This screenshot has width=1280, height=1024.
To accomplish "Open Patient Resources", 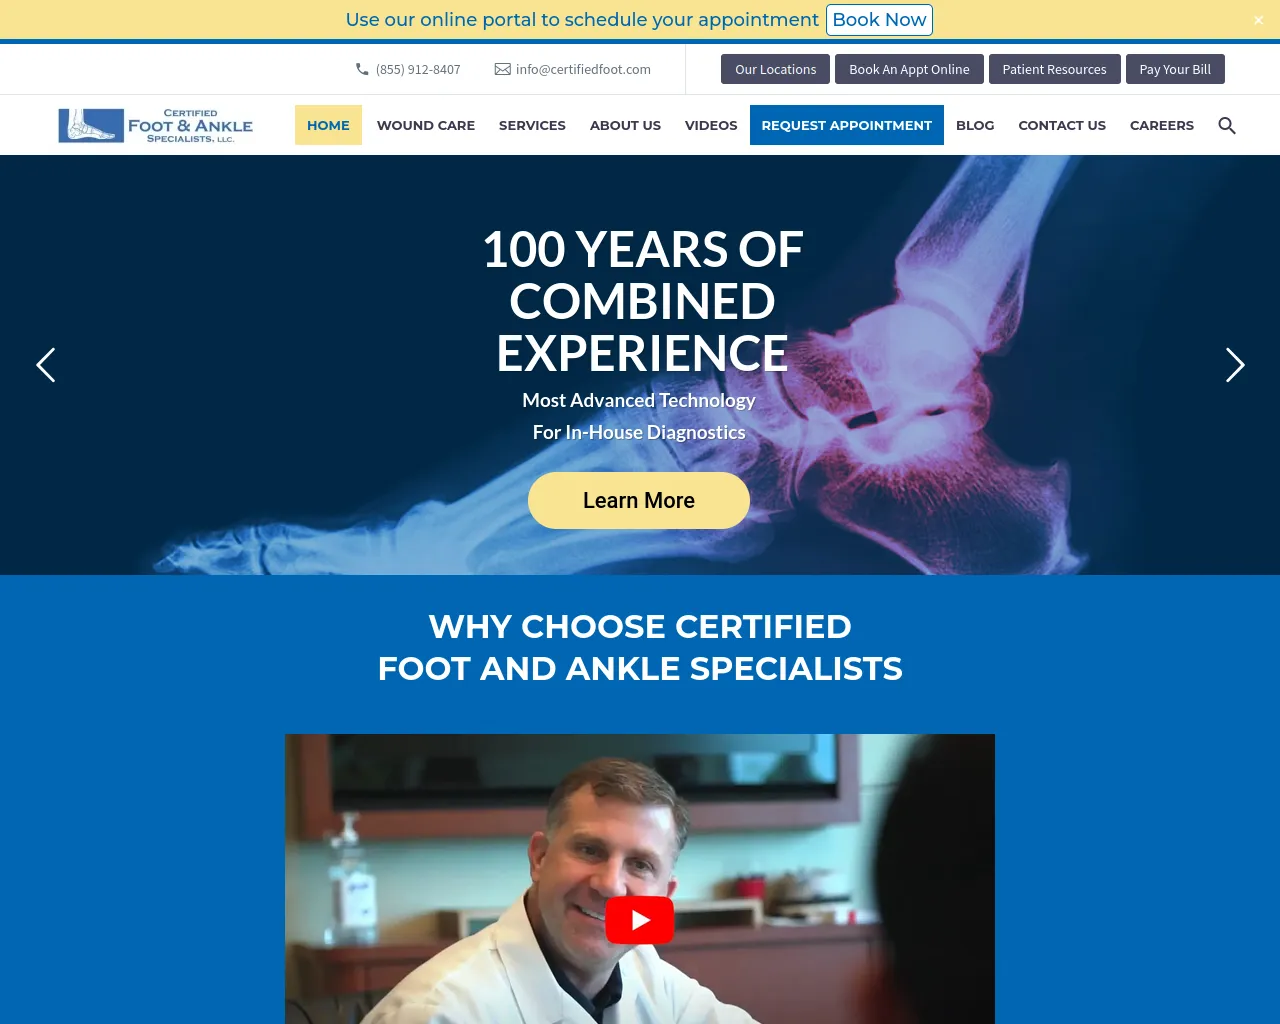I will point(1054,69).
